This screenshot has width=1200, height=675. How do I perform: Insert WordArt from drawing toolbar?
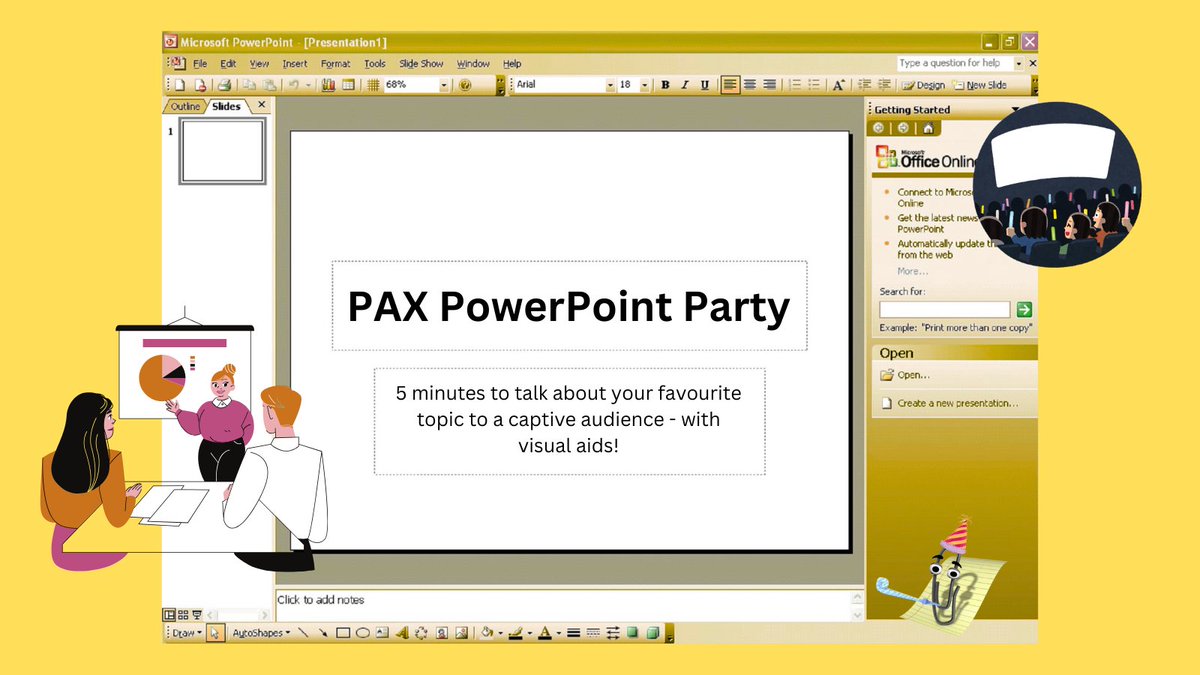[x=402, y=633]
